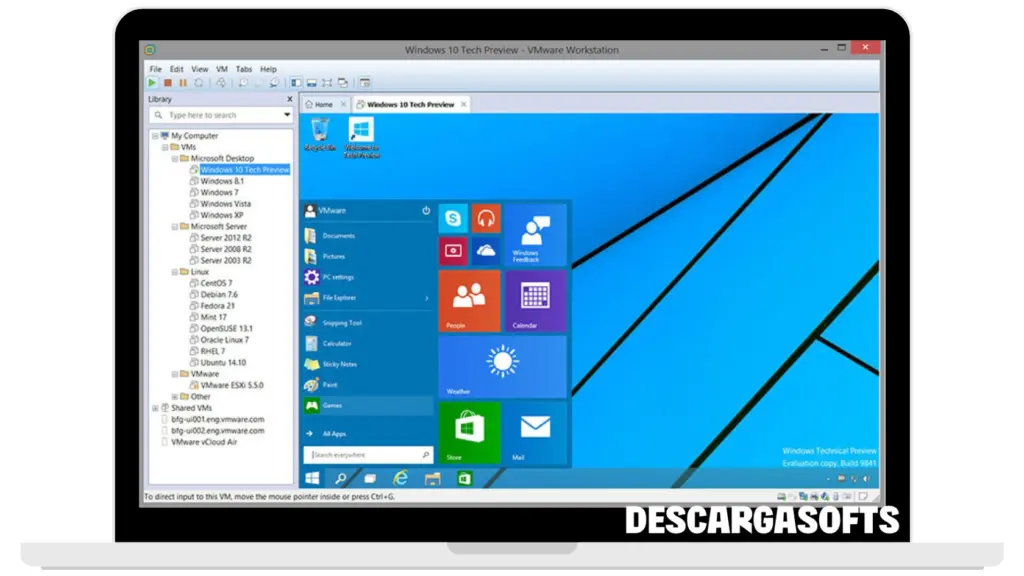Expand the Other folder in library
Viewport: 1024px width, 576px height.
point(175,397)
